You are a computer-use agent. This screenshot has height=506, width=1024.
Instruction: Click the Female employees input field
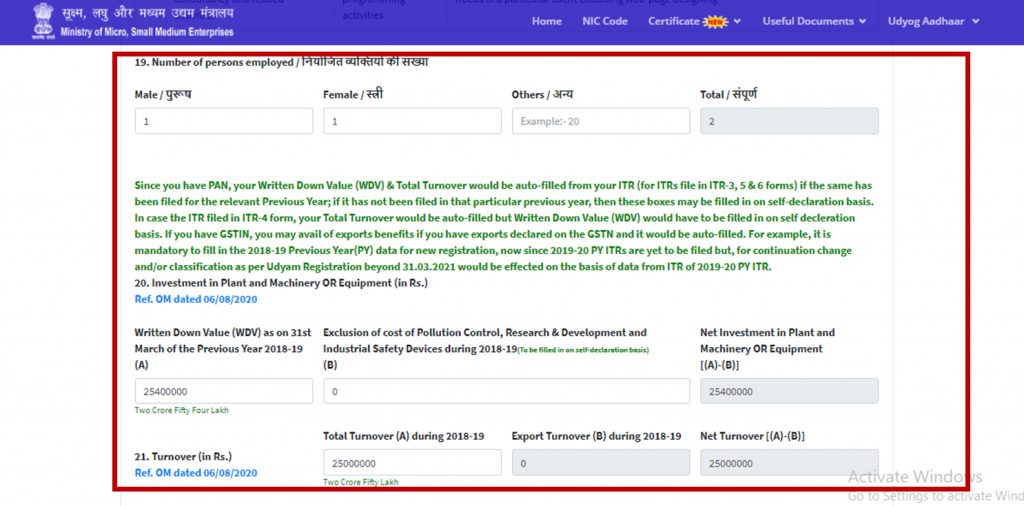point(412,121)
